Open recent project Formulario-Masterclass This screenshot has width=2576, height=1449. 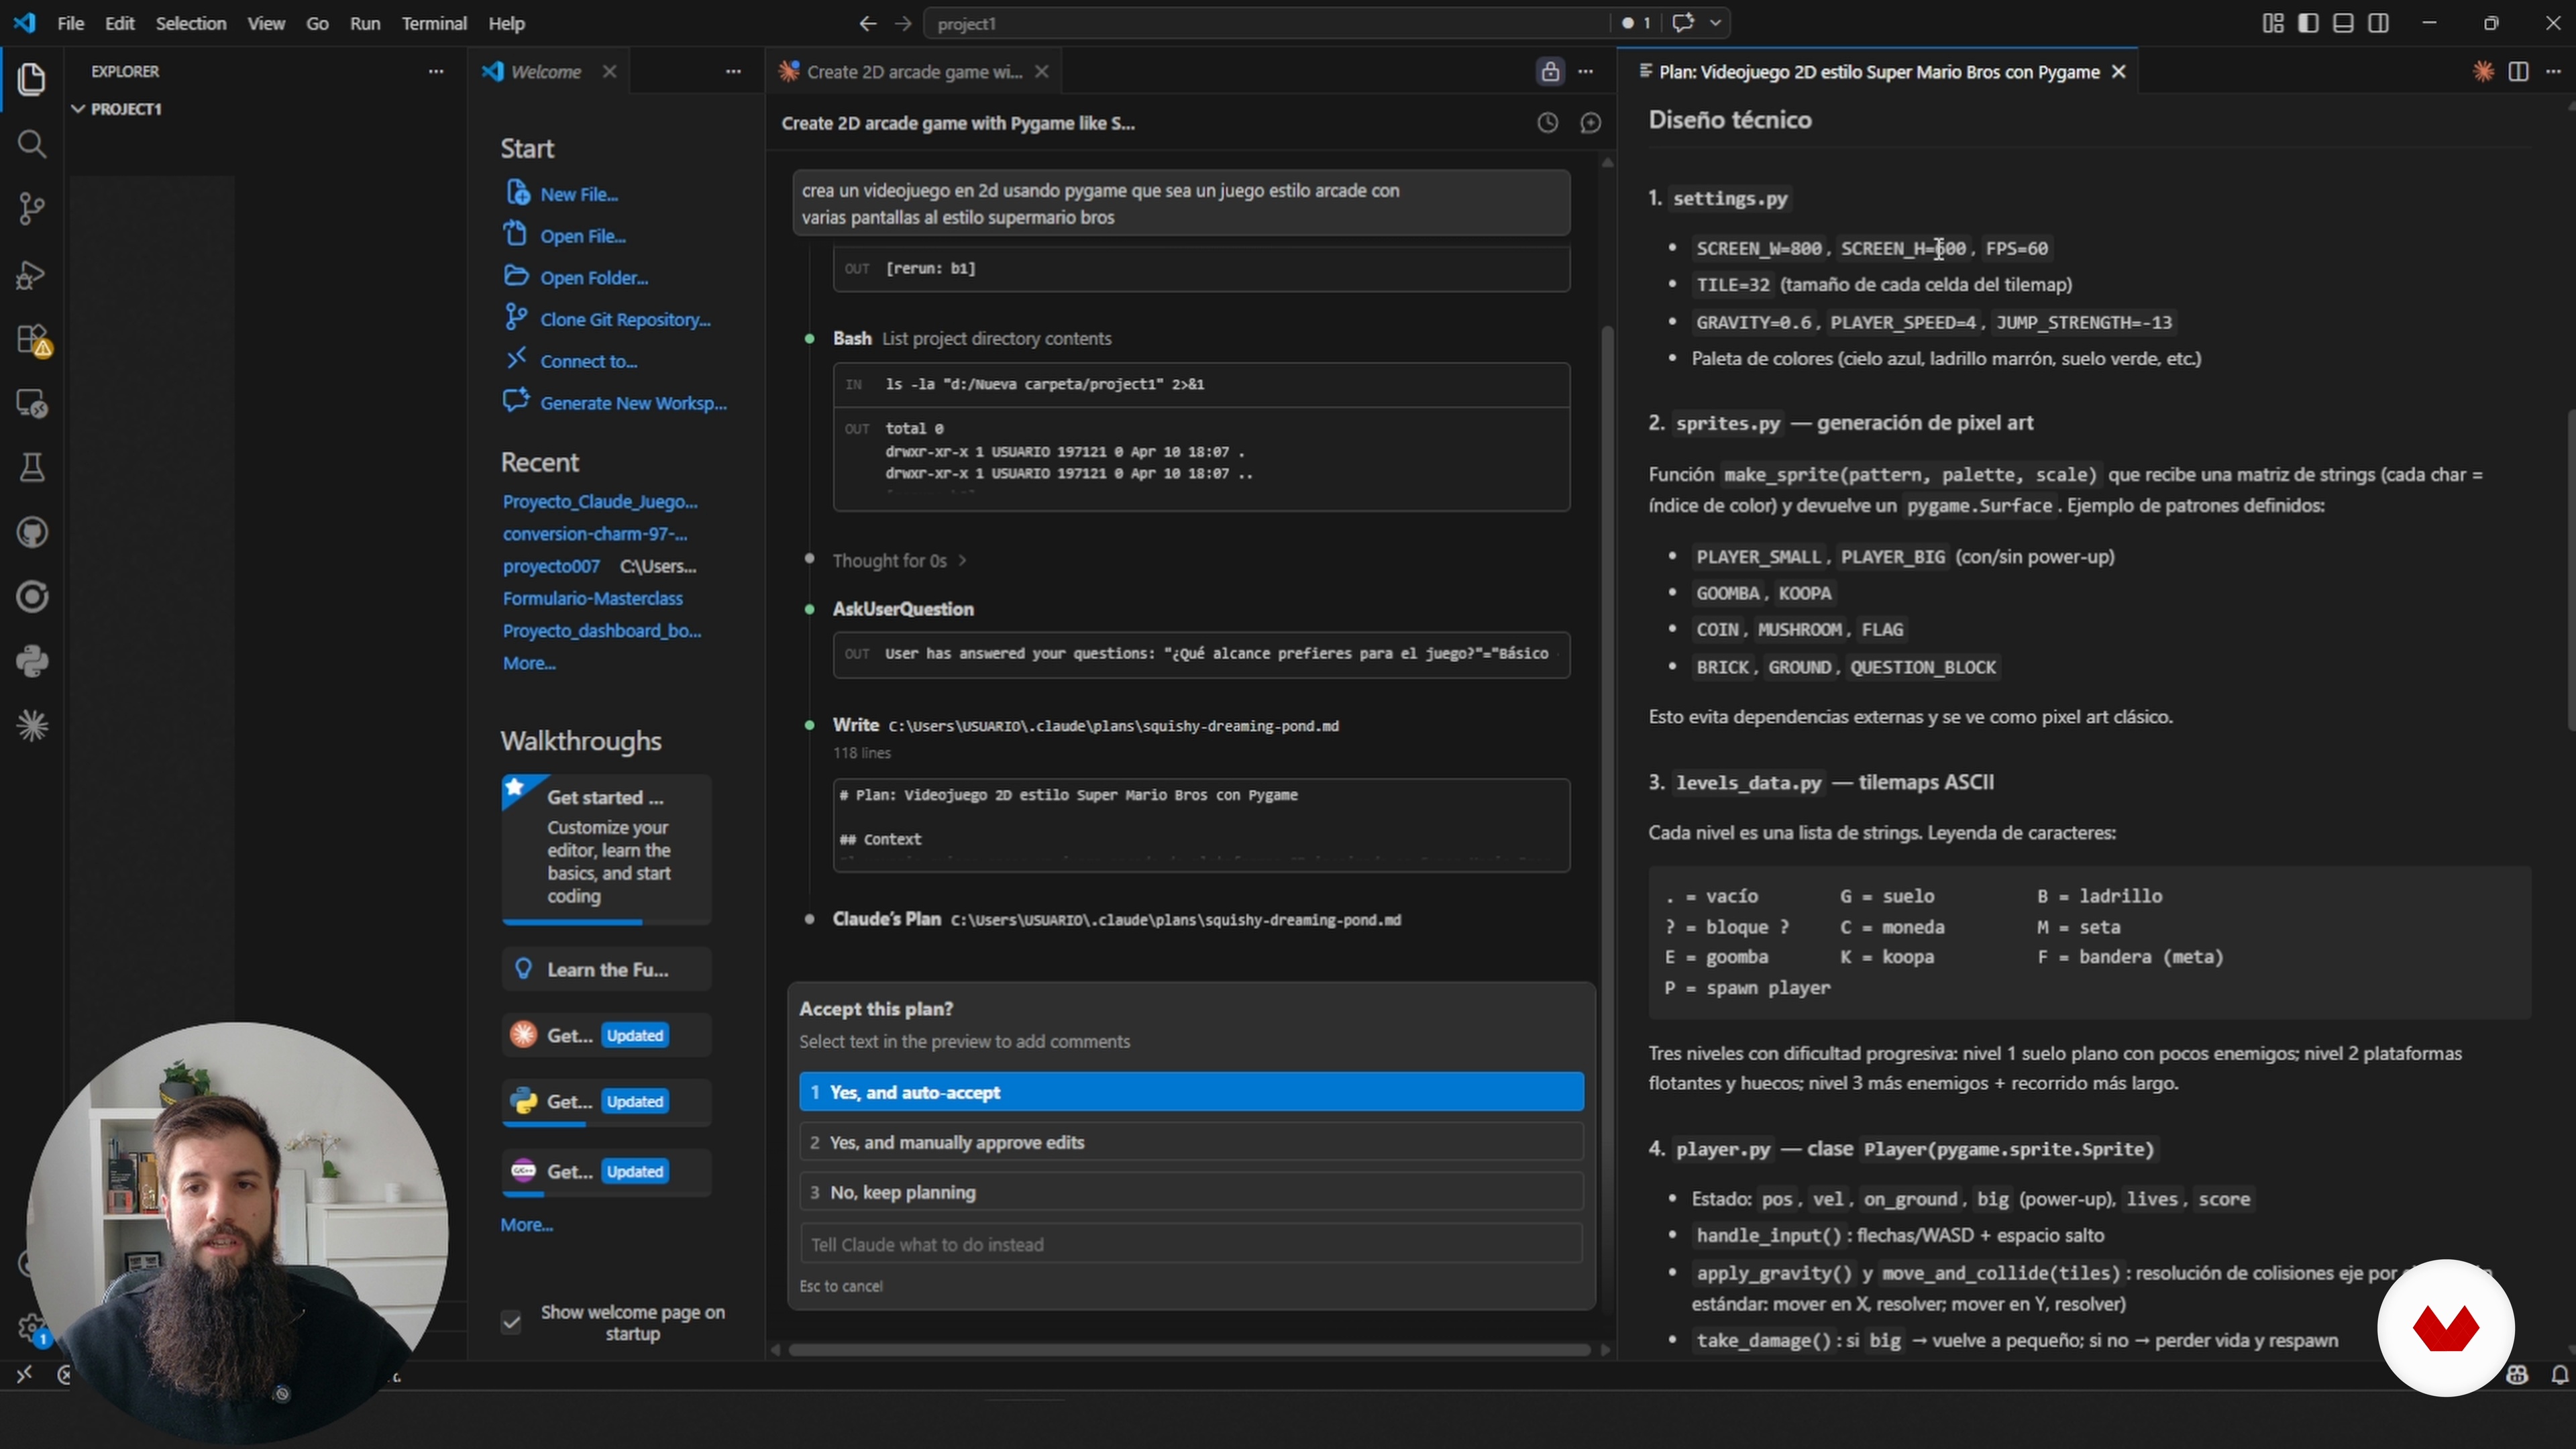pos(593,598)
